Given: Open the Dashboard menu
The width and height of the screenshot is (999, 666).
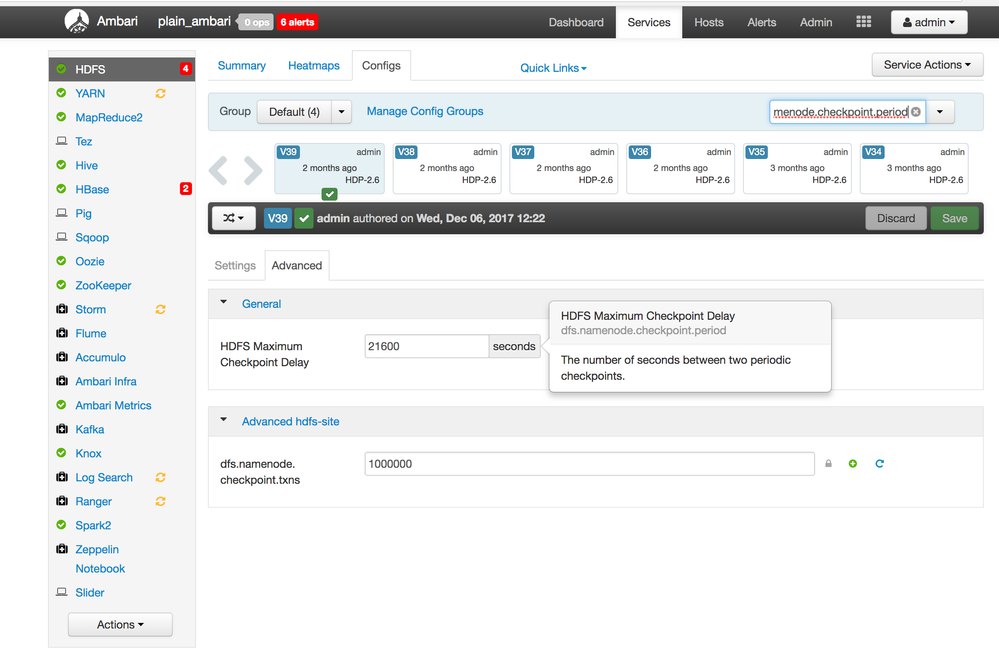Looking at the screenshot, I should (576, 22).
